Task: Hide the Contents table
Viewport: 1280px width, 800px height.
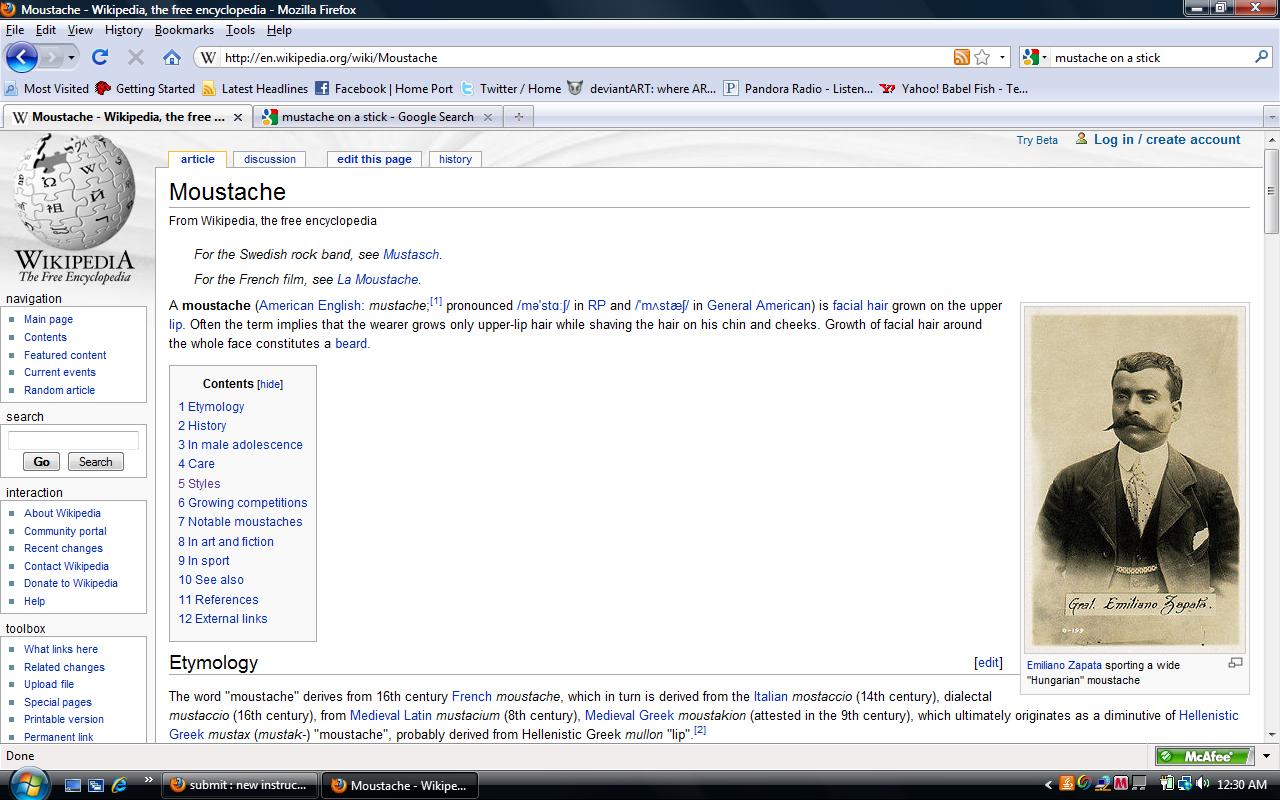Action: point(270,384)
